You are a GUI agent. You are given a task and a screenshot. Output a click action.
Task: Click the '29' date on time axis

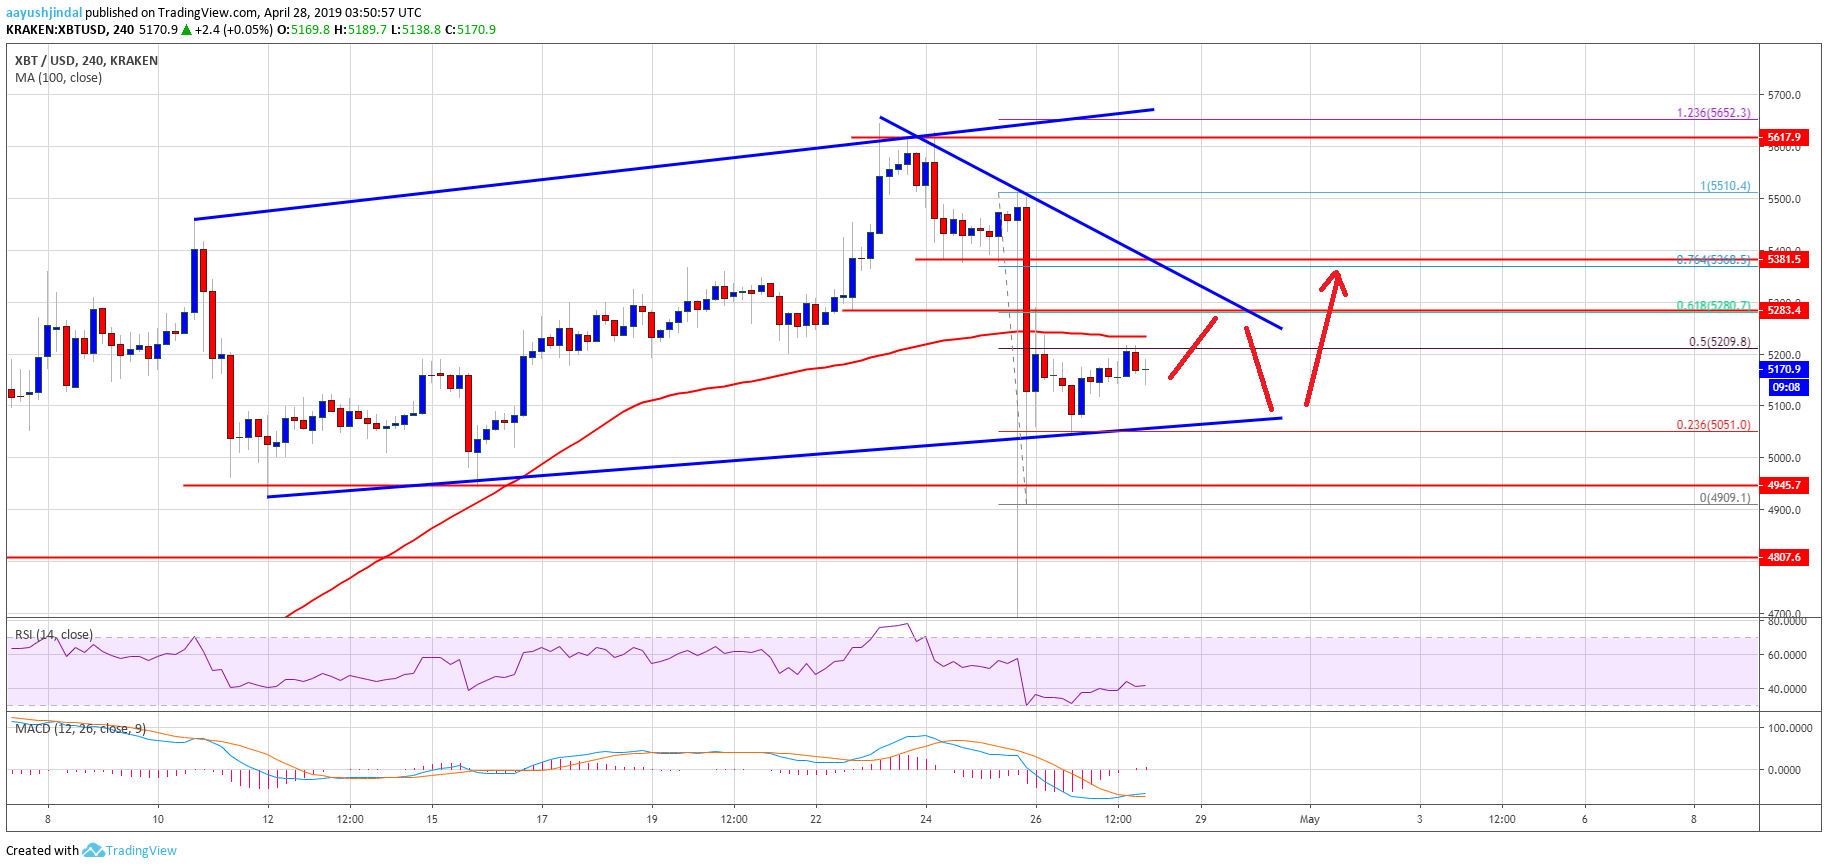coord(1200,820)
